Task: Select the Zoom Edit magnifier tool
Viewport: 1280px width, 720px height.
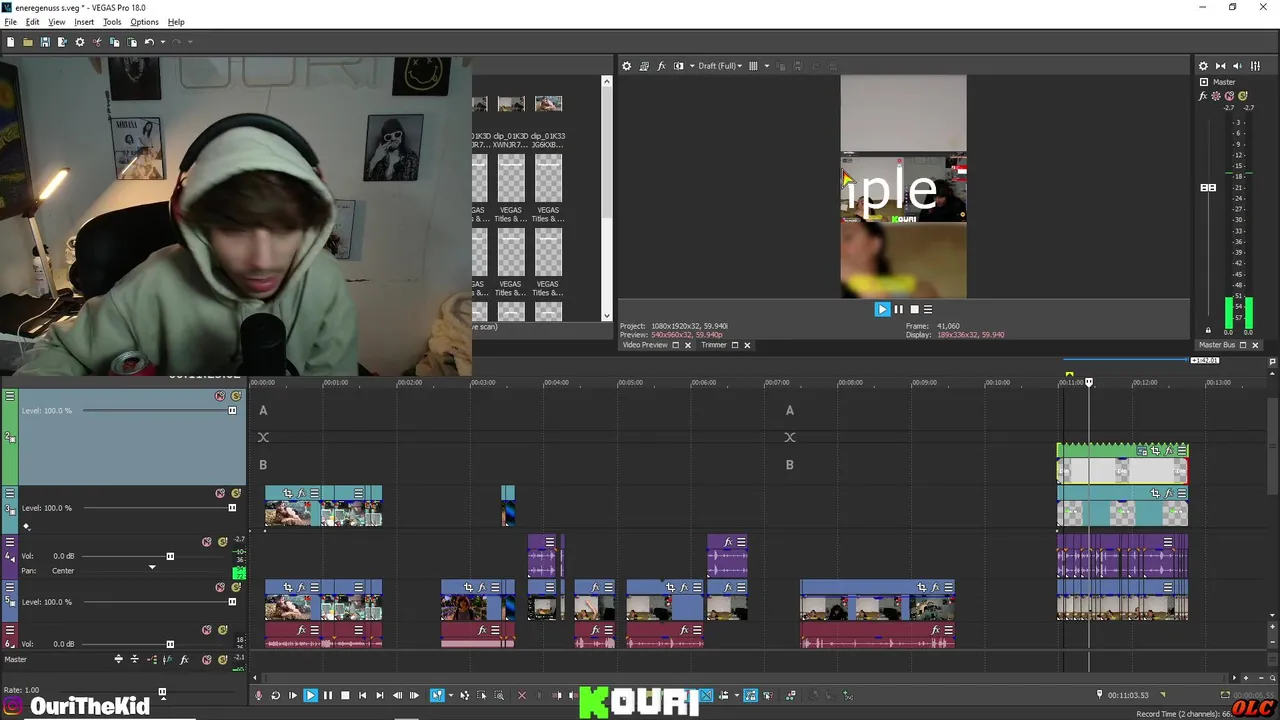Action: point(499,695)
